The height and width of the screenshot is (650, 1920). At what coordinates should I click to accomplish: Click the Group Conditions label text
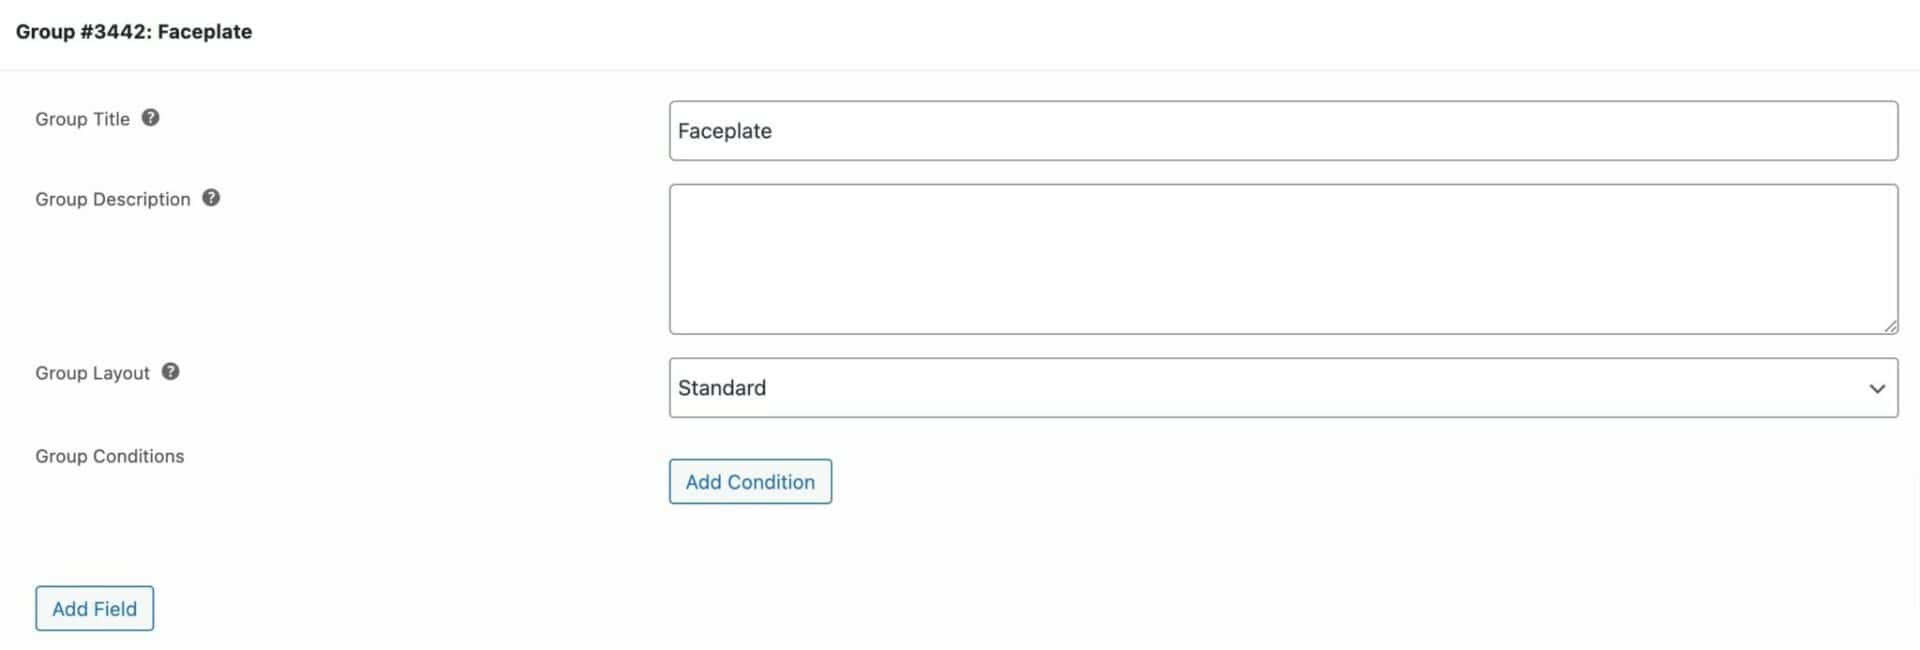point(110,456)
